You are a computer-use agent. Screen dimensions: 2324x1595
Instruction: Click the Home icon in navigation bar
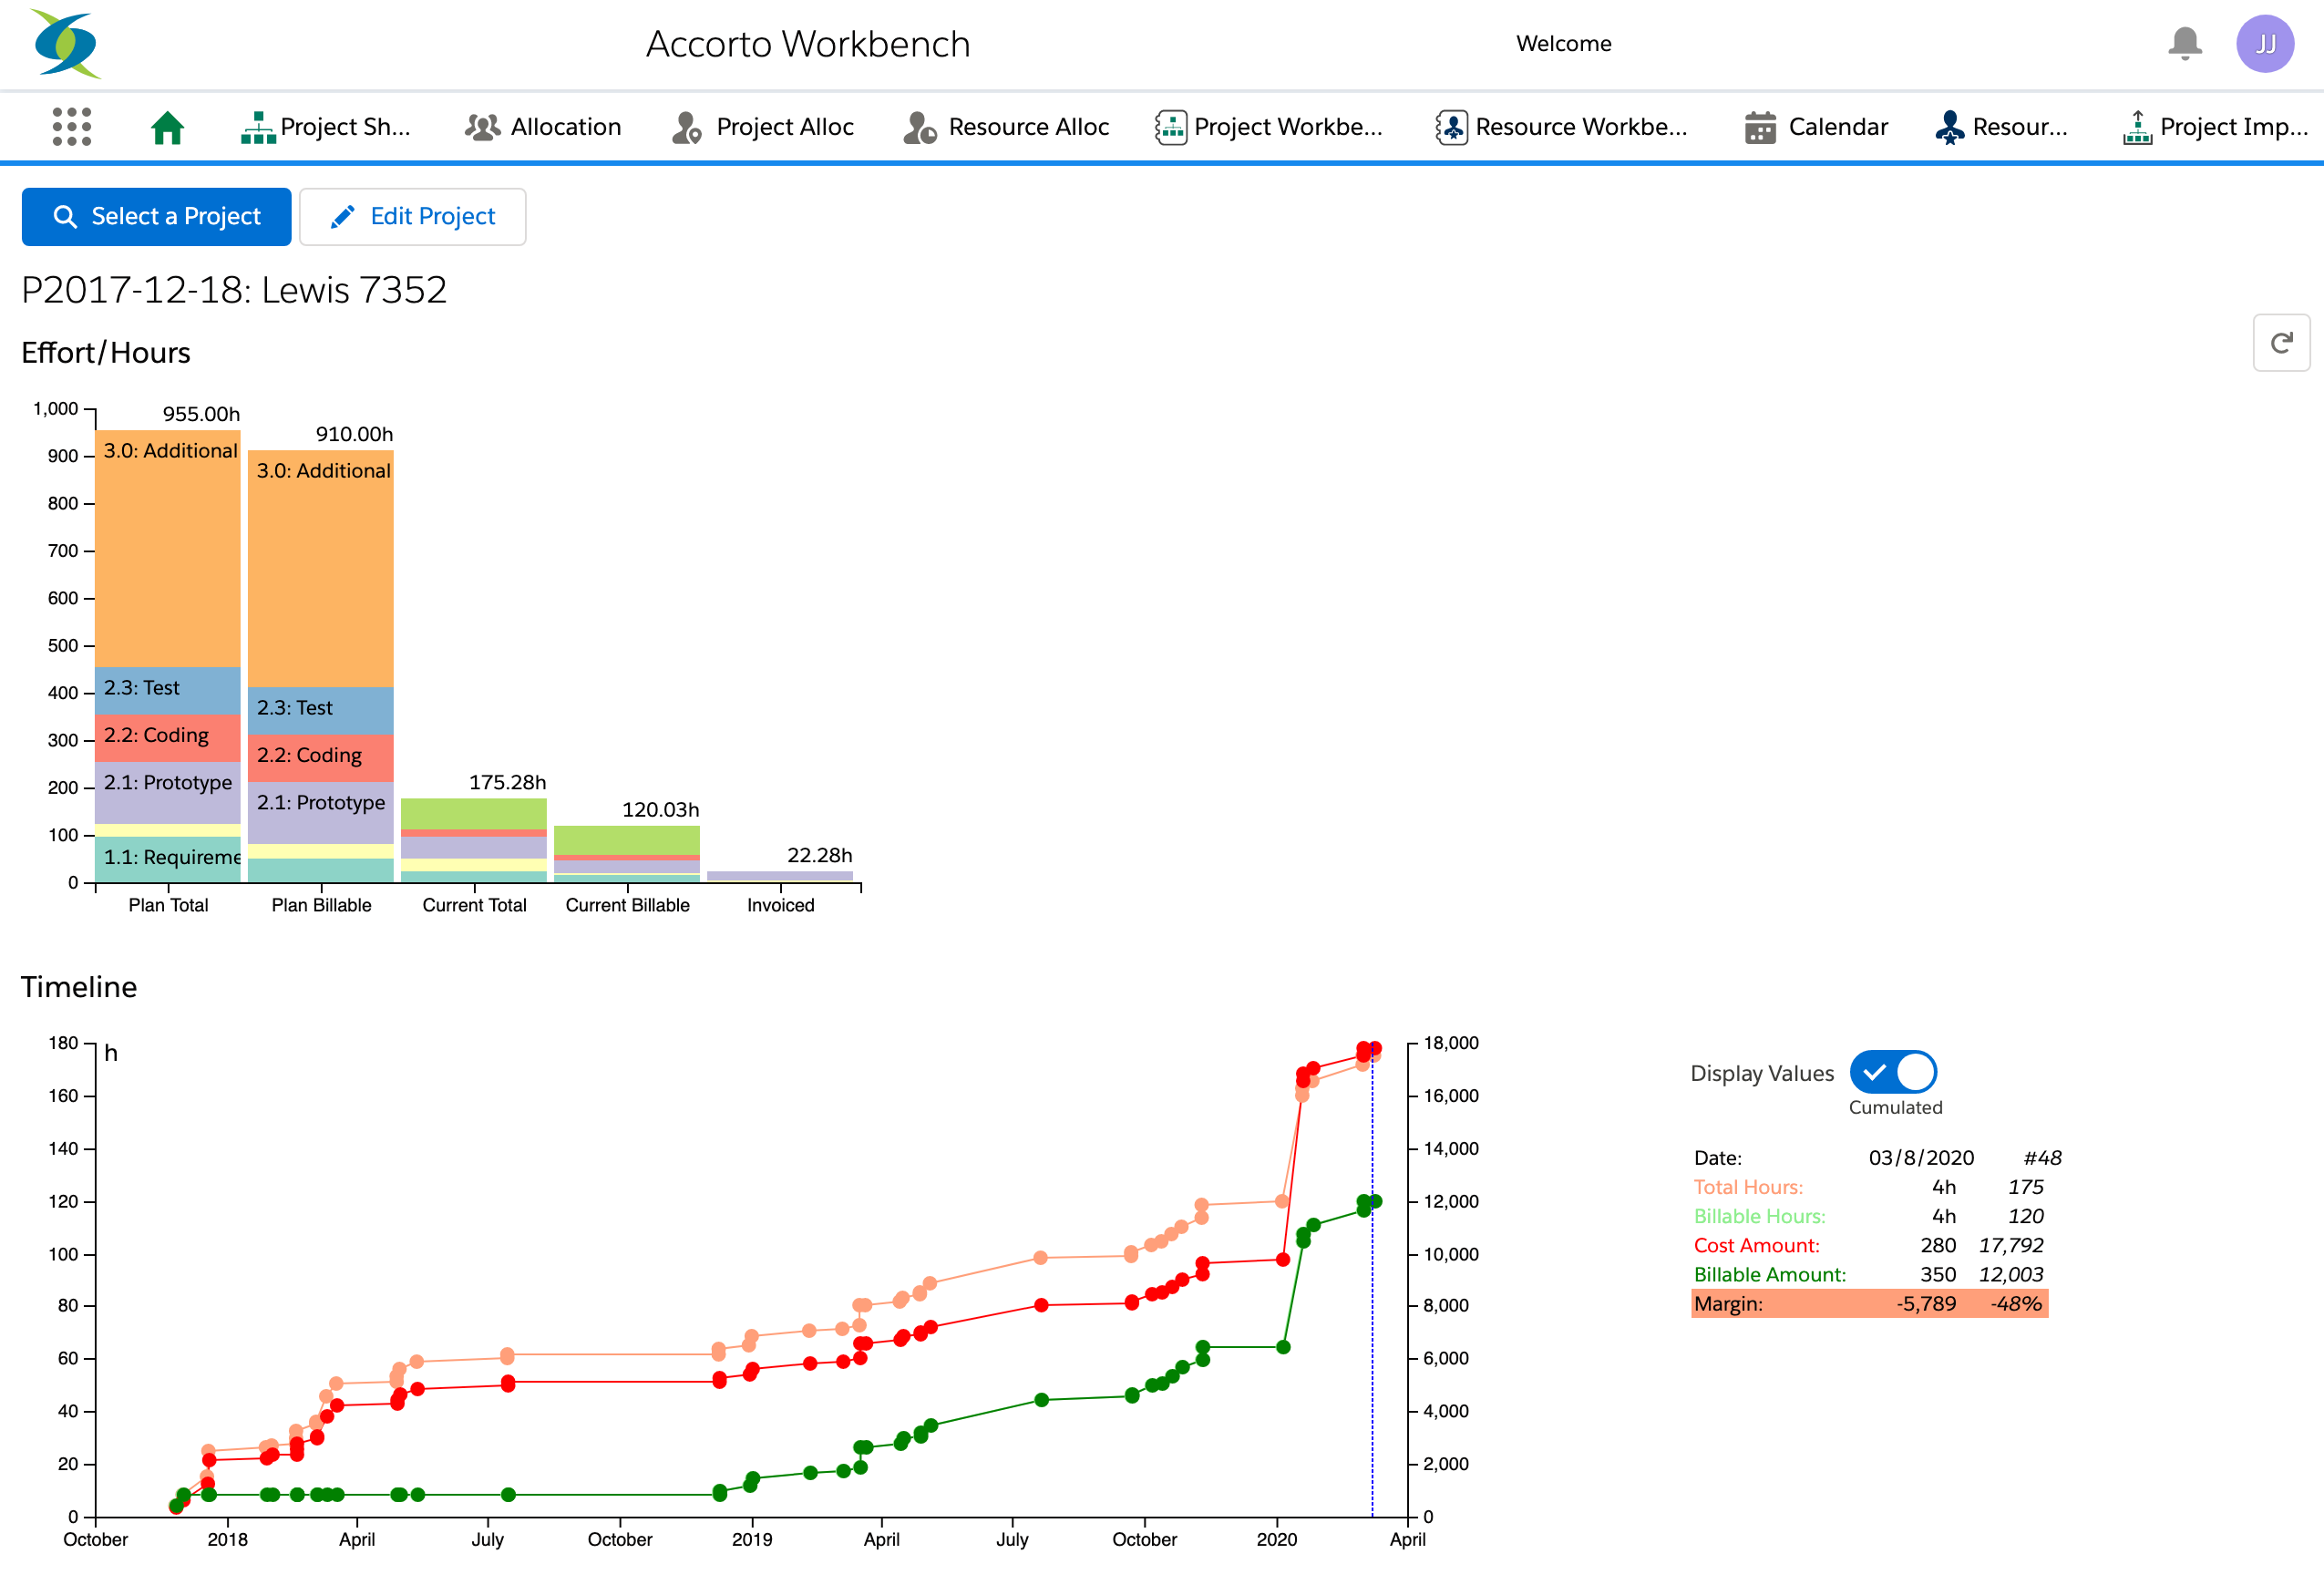167,127
